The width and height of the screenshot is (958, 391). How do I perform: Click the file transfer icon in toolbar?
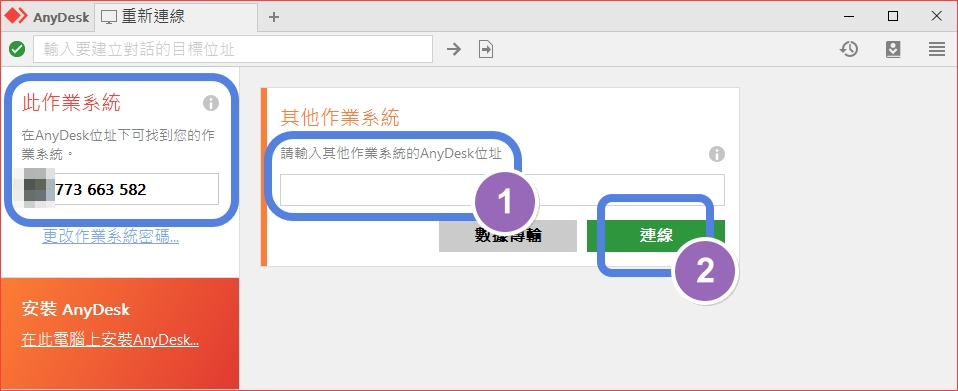[486, 49]
